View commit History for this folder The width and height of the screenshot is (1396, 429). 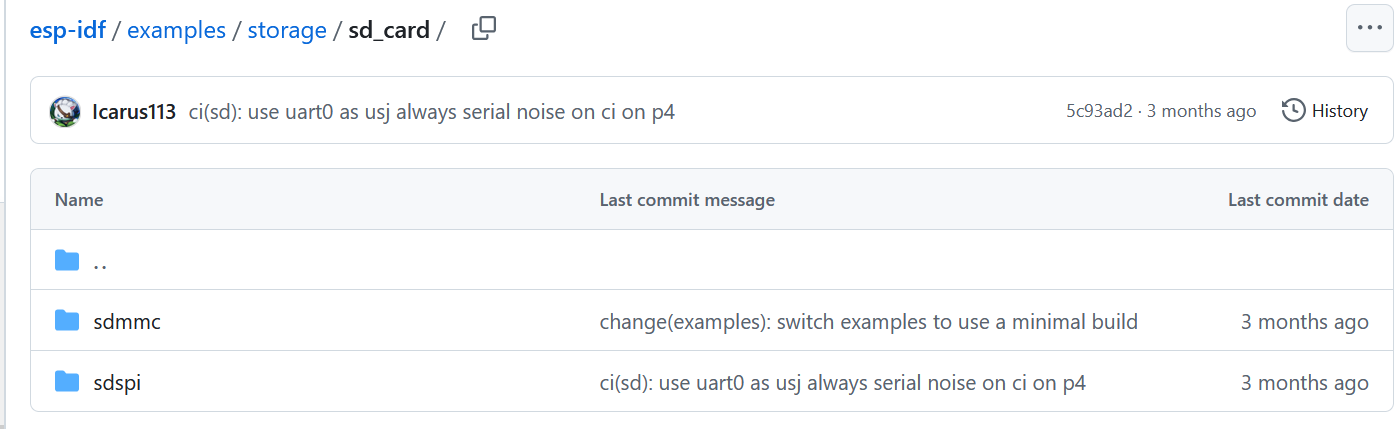tap(1325, 110)
